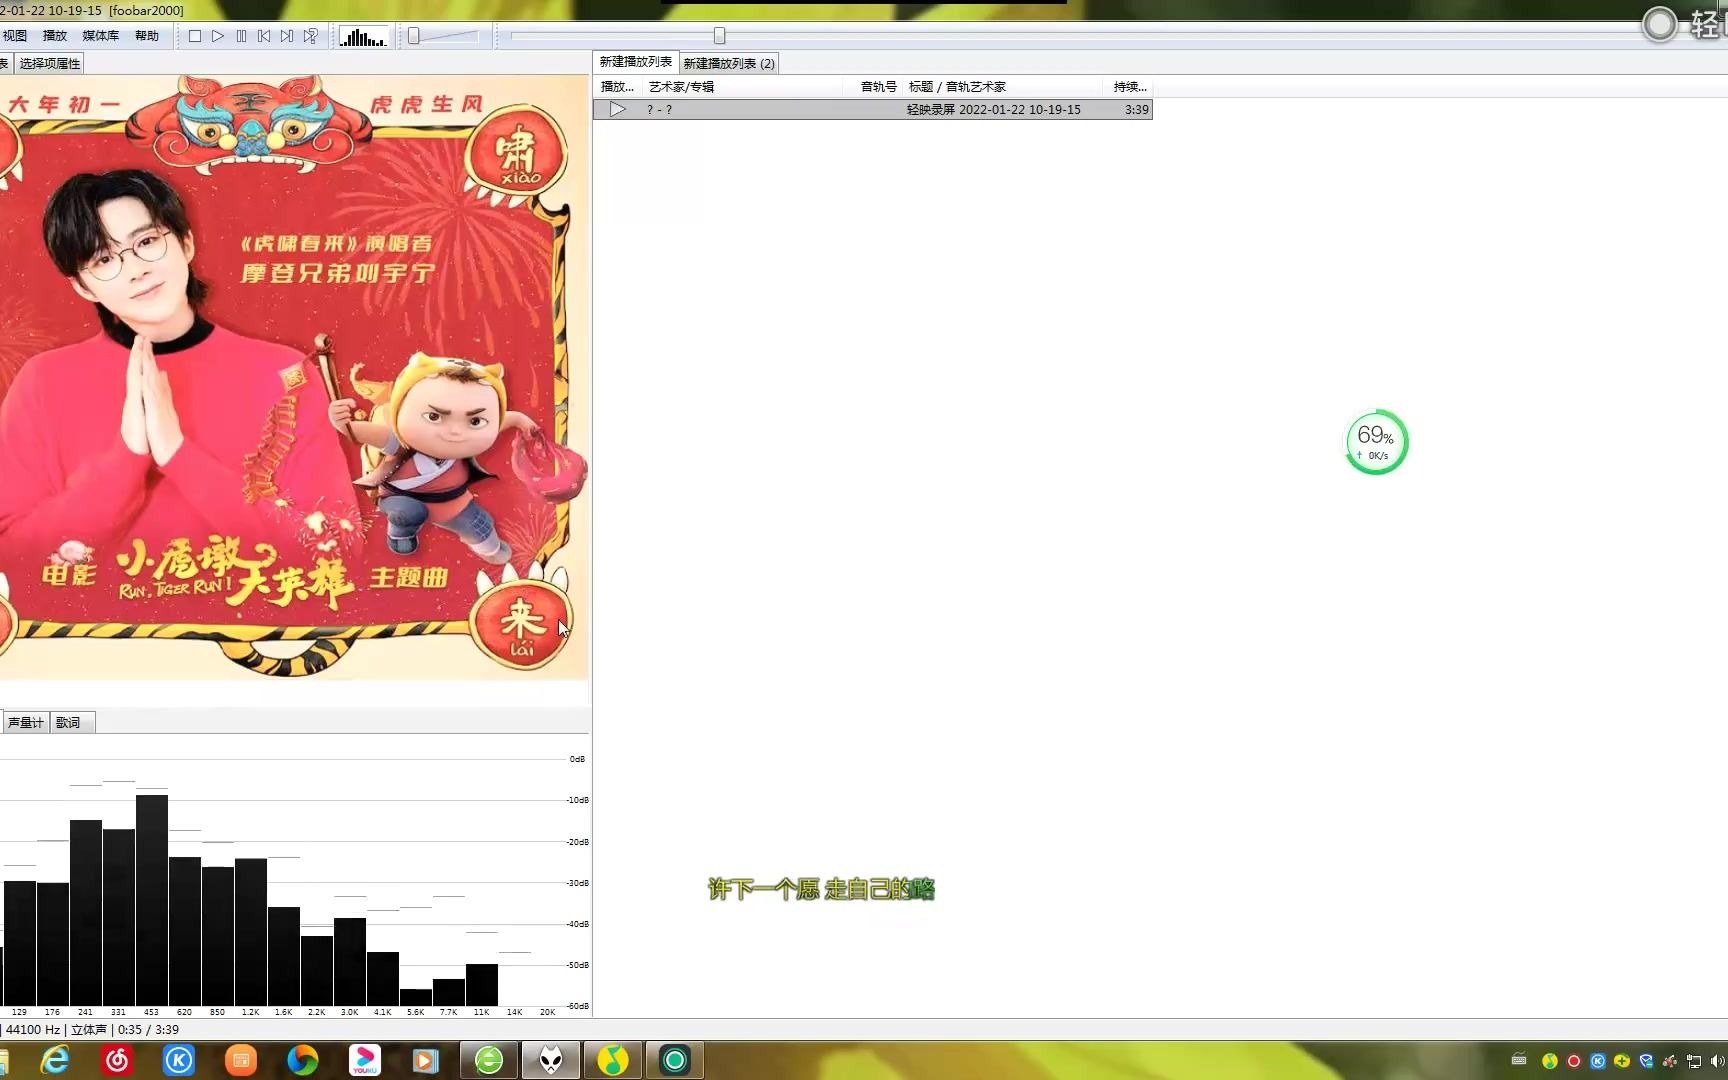Open the 视图 menu
This screenshot has width=1728, height=1080.
pos(15,36)
